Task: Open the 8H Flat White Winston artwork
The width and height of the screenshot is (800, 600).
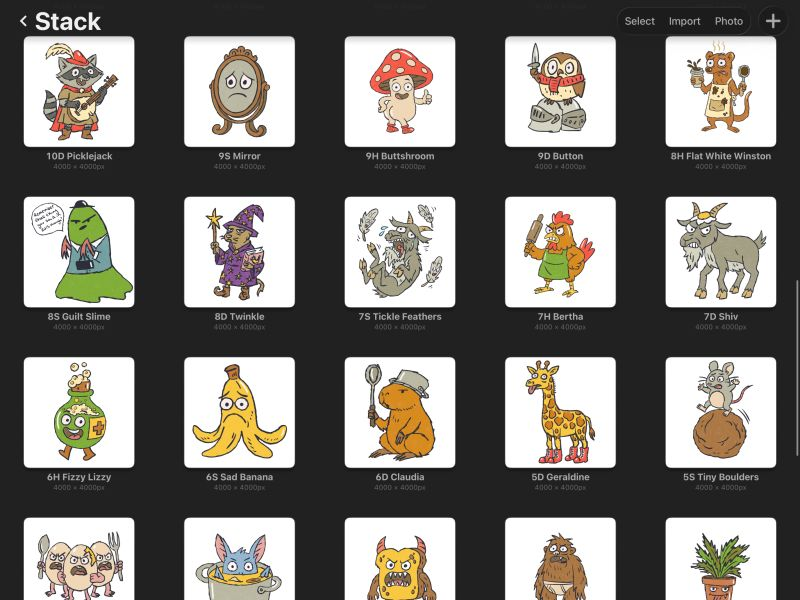Action: pyautogui.click(x=720, y=91)
